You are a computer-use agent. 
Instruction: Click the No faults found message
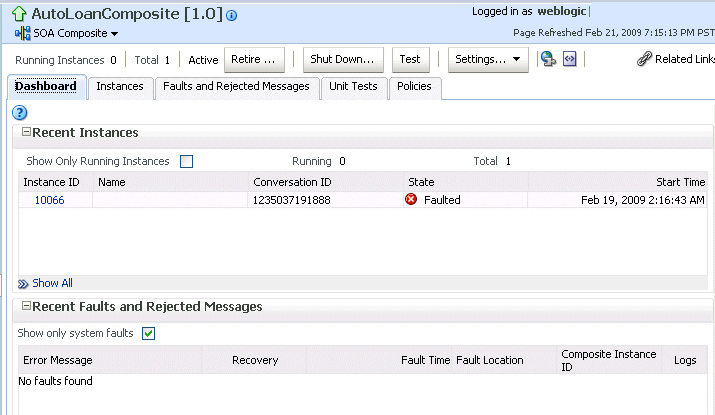(55, 381)
